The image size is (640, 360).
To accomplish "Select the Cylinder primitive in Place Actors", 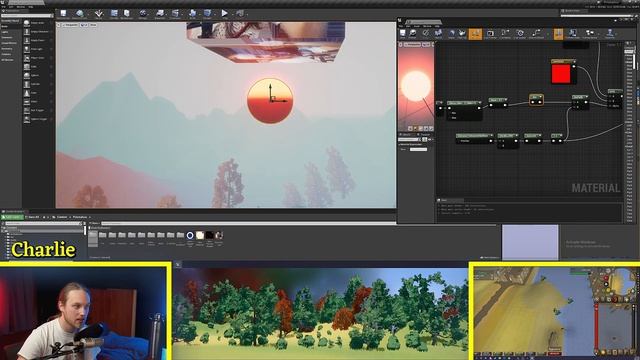I will tap(38, 84).
